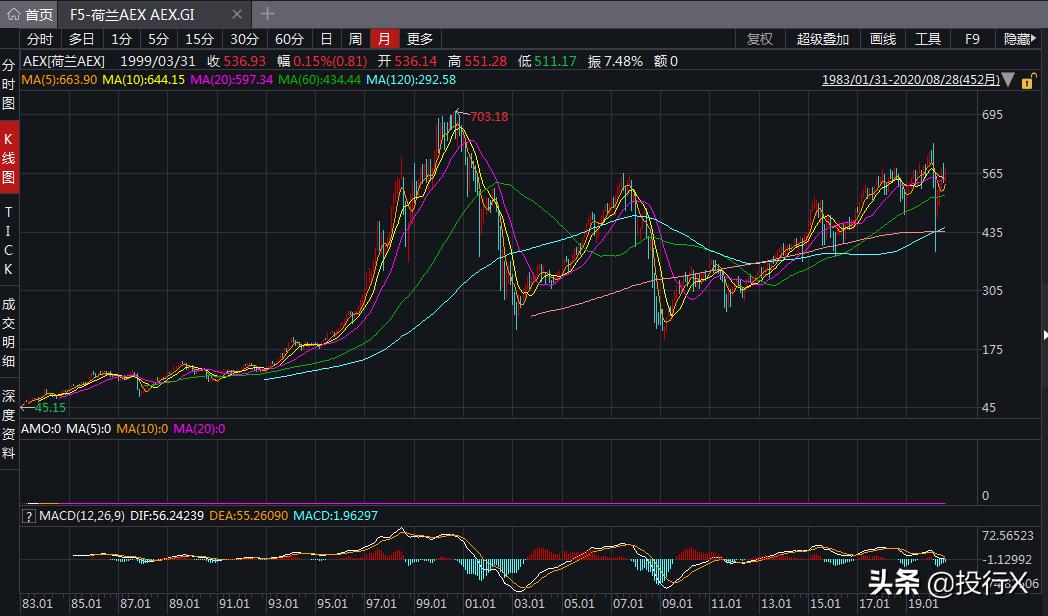The image size is (1048, 616).
Task: Add a new tab with plus icon
Action: pyautogui.click(x=267, y=13)
